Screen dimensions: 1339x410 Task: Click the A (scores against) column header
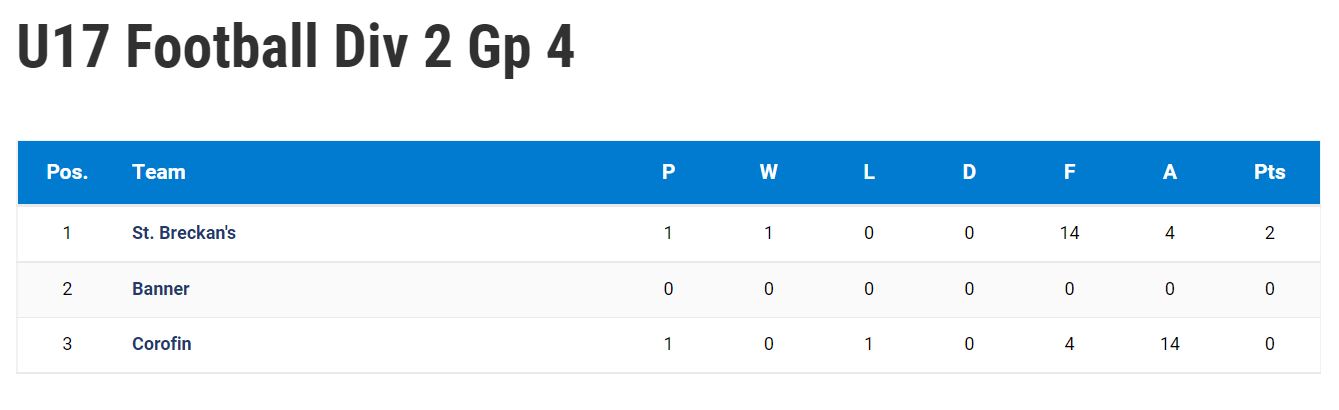coord(1170,172)
